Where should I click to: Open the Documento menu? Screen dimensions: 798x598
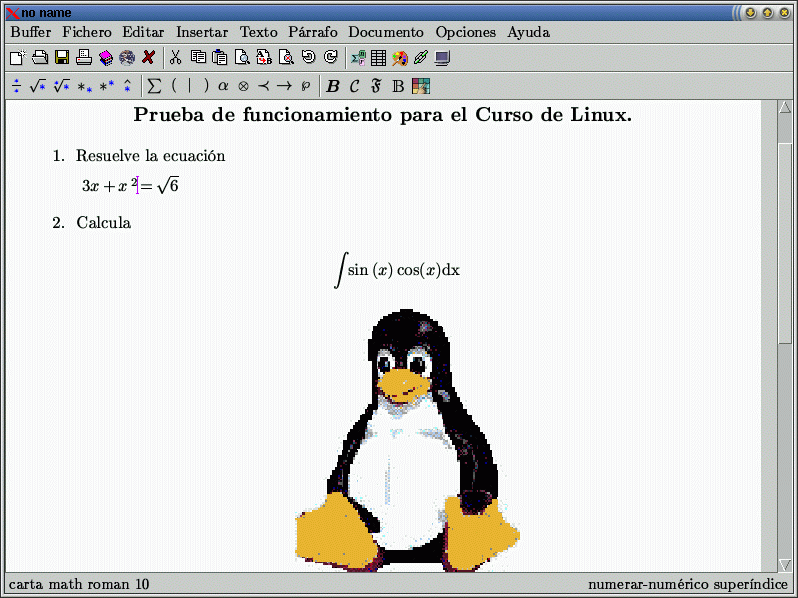tap(386, 32)
